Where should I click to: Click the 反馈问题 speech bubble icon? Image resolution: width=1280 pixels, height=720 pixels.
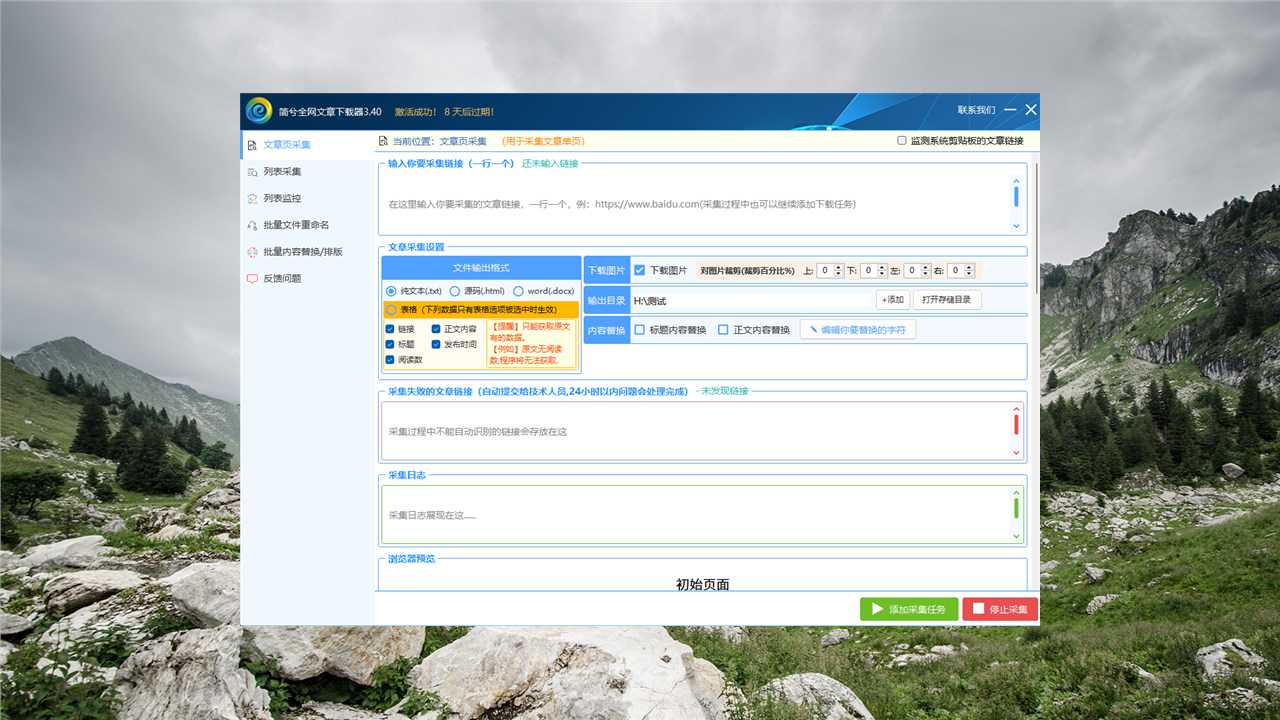[x=252, y=279]
